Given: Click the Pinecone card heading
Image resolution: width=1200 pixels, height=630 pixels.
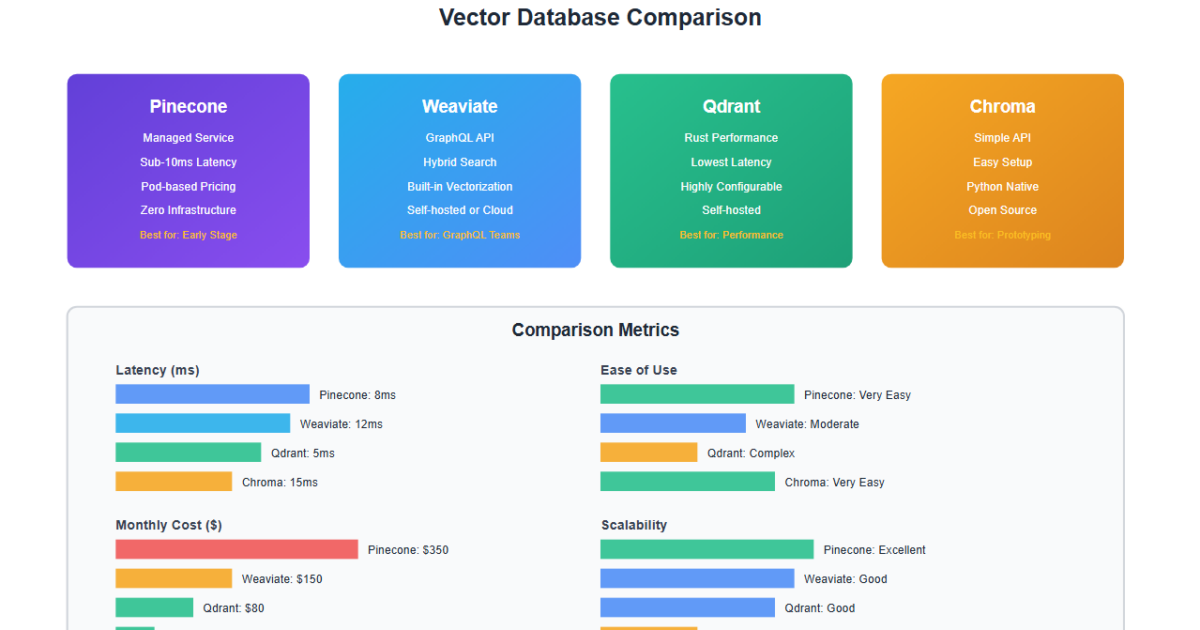Looking at the screenshot, I should (x=188, y=107).
